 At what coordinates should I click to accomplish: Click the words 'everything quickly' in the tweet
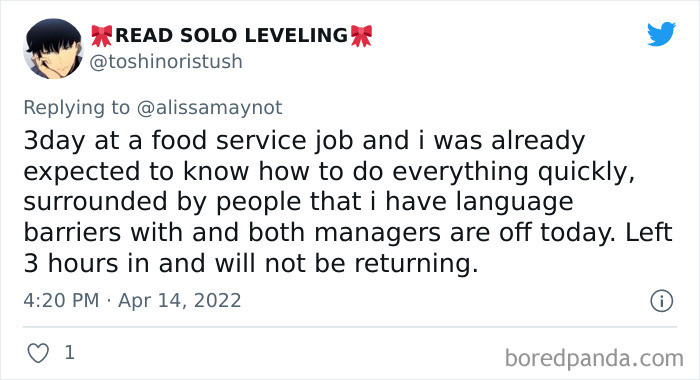(x=513, y=172)
